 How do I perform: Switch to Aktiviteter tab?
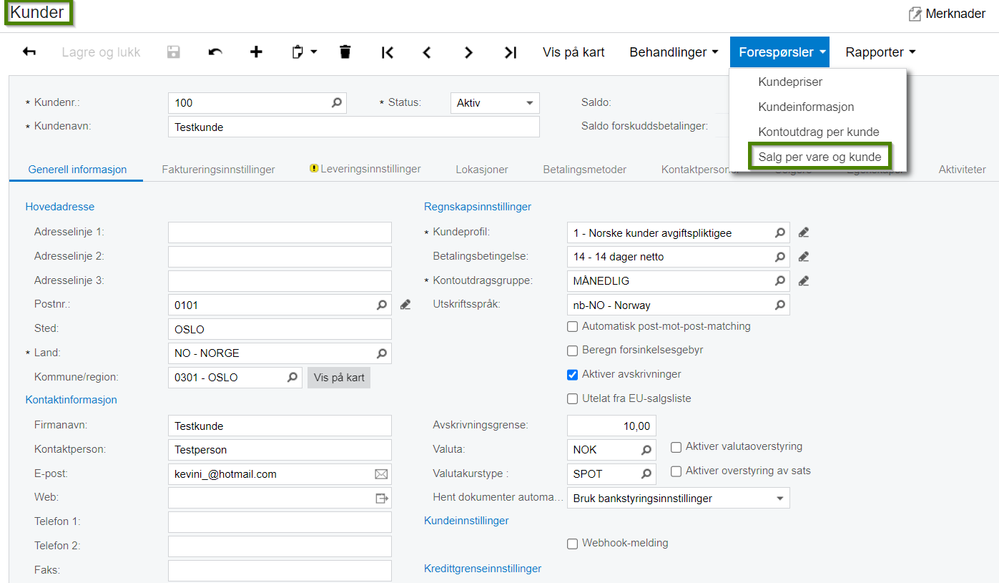pyautogui.click(x=961, y=169)
